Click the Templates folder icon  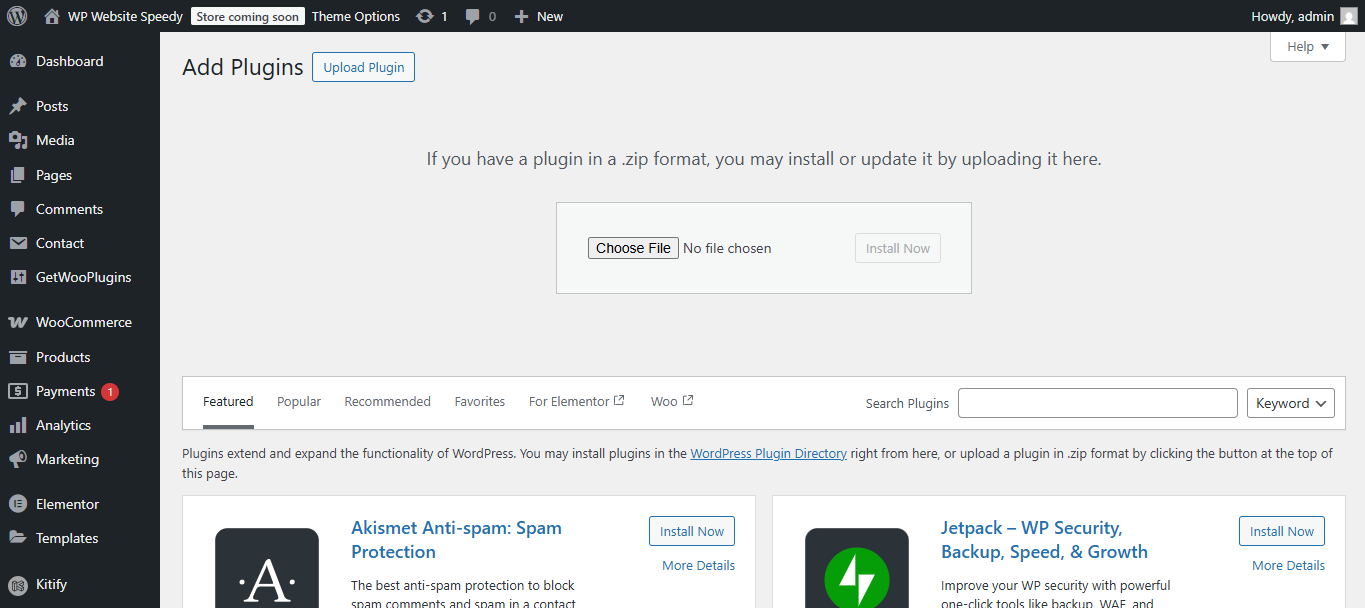click(18, 538)
